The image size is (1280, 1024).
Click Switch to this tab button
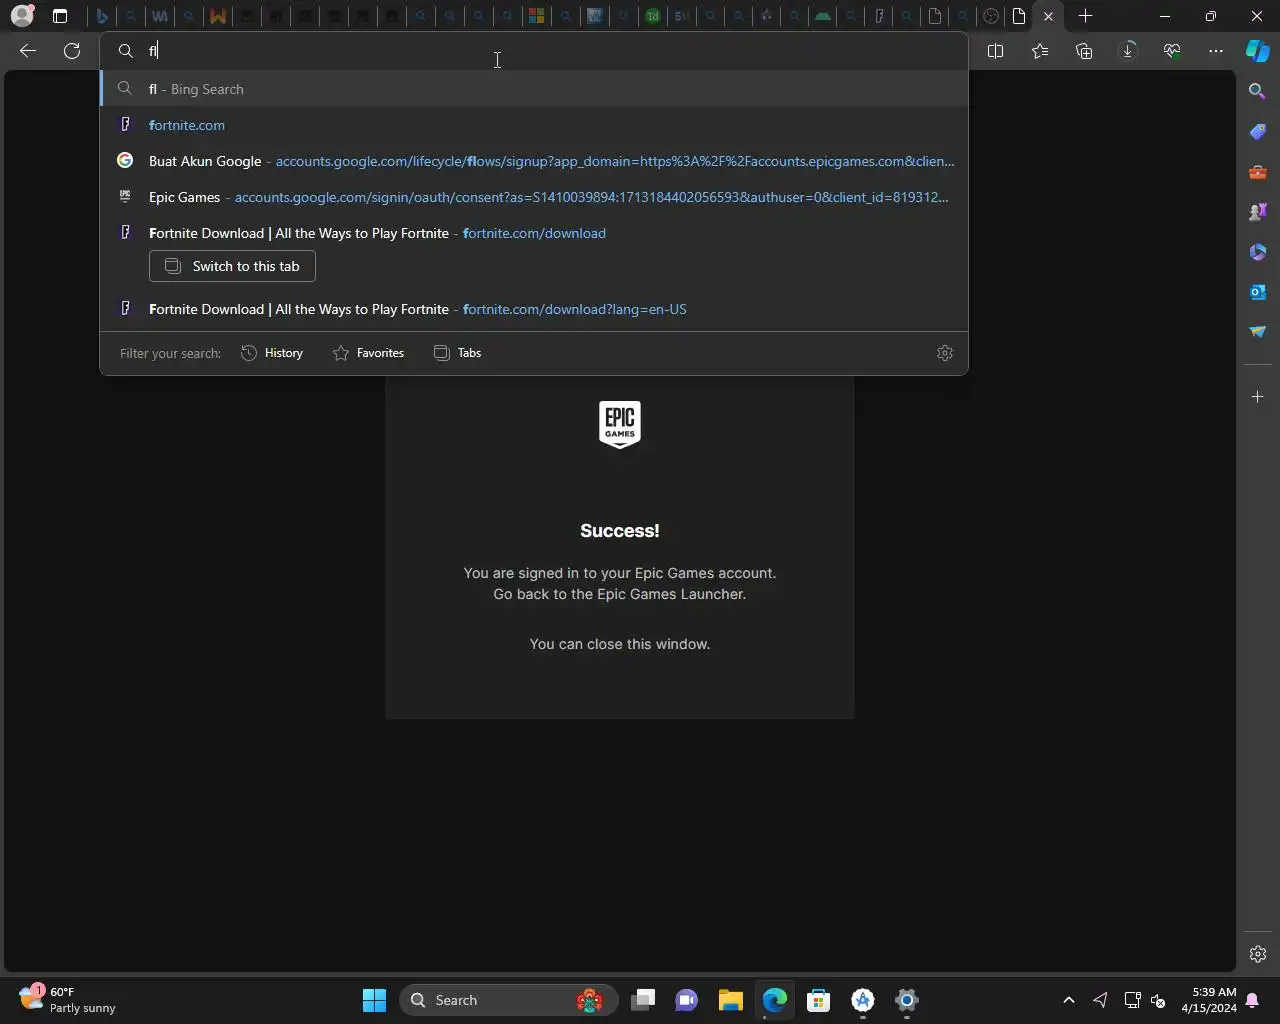tap(232, 266)
